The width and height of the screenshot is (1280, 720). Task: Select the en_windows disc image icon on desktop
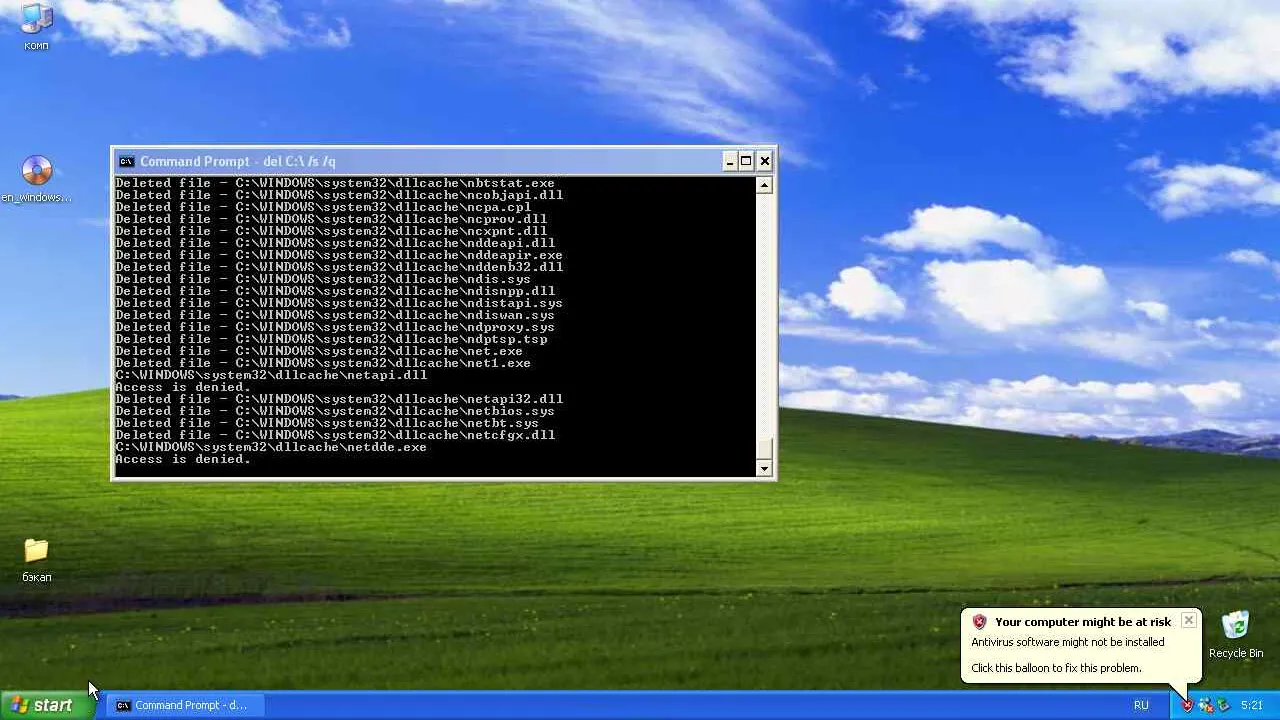coord(36,179)
